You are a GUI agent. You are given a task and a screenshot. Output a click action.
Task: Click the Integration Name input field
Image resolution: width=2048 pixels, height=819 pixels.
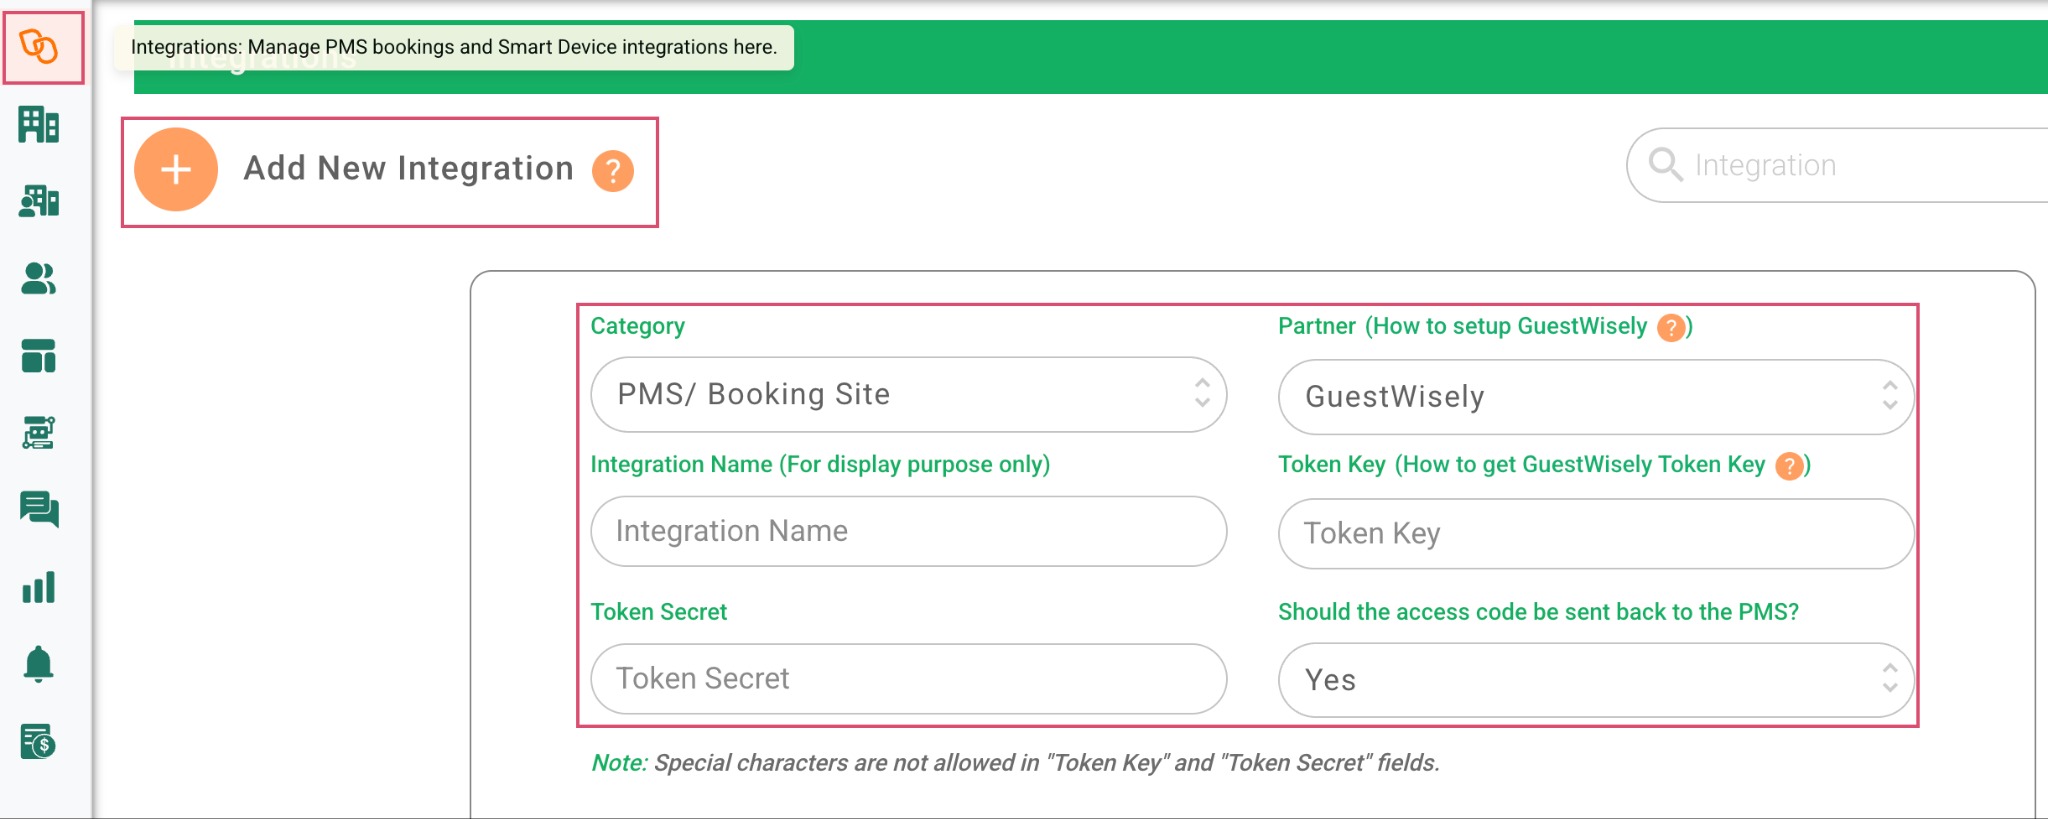[x=908, y=531]
